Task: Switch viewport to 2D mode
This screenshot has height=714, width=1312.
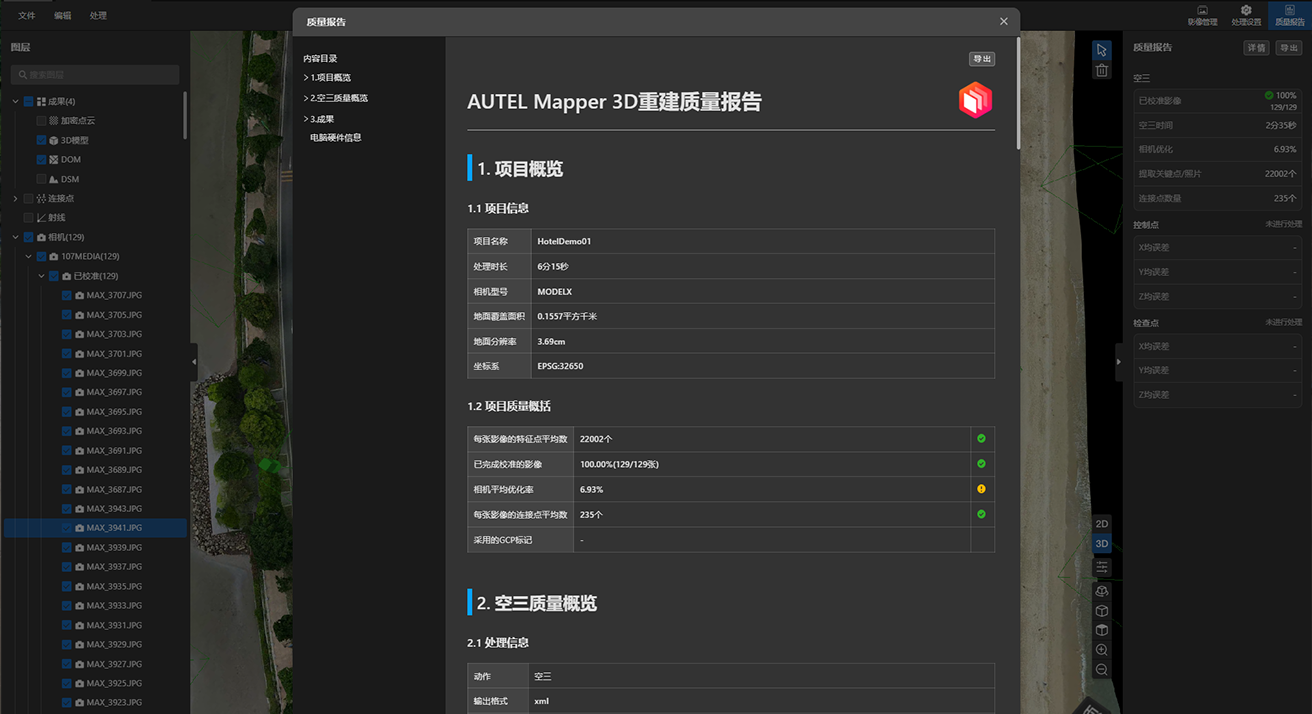Action: click(1101, 524)
